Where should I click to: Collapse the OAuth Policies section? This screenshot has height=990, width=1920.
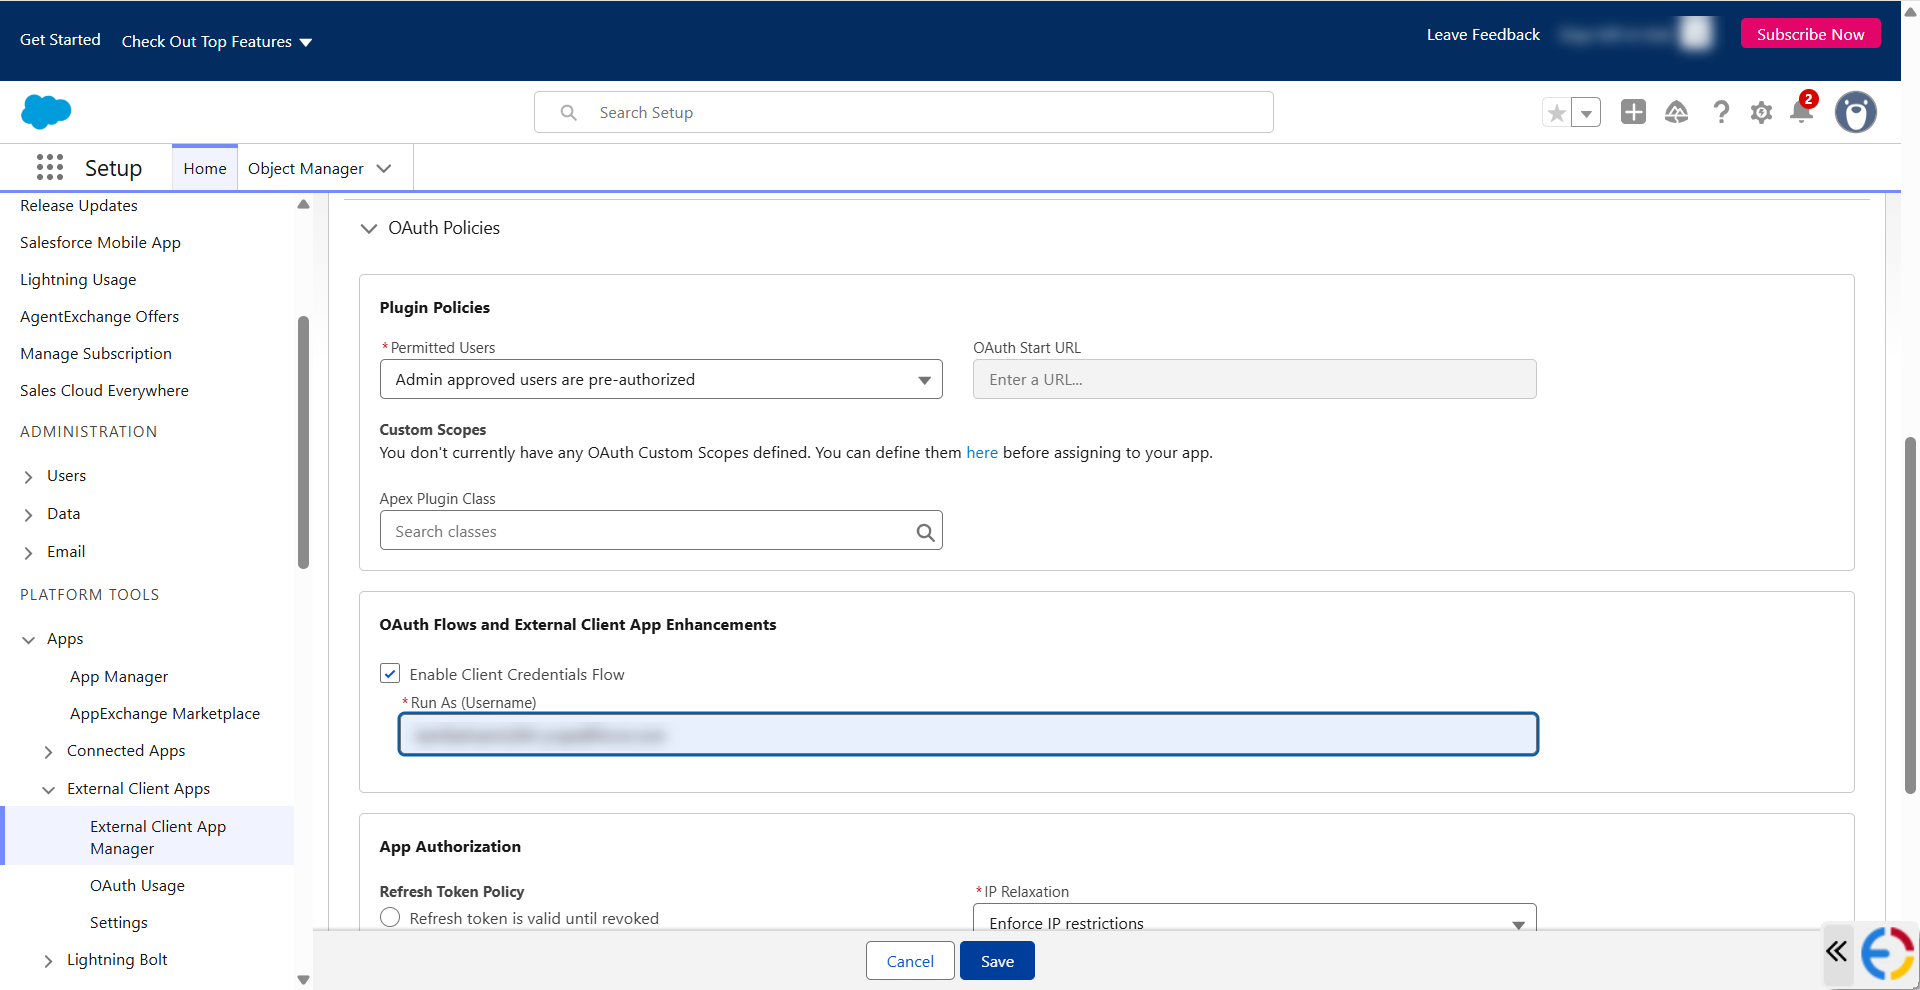pyautogui.click(x=368, y=228)
